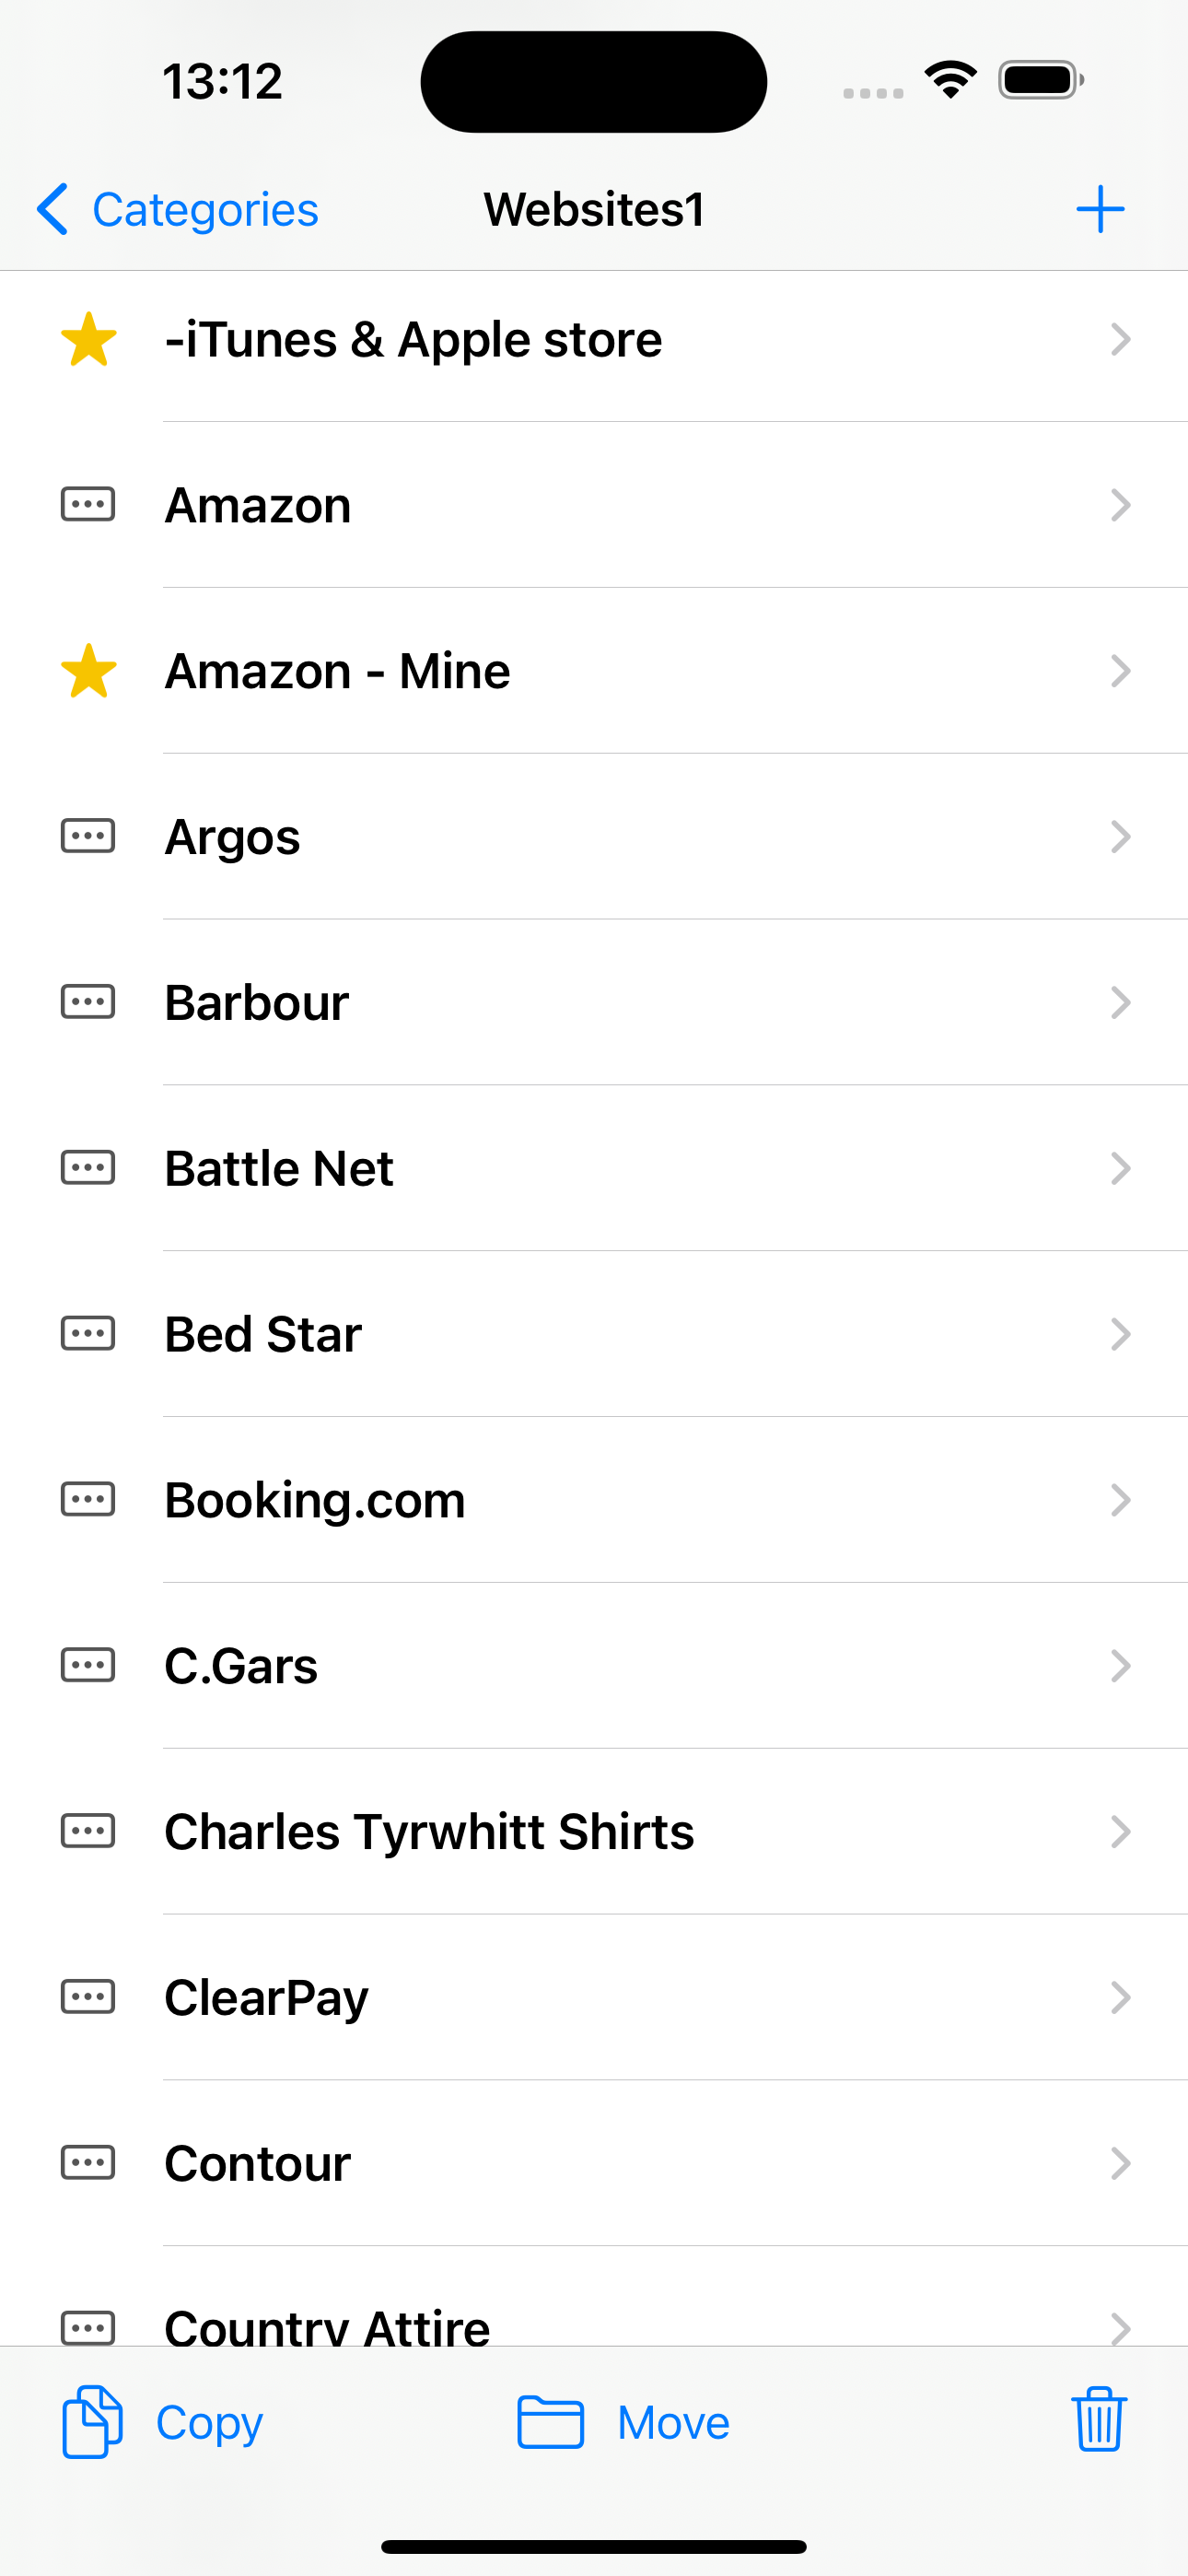This screenshot has height=2576, width=1188.
Task: Open the Amazon entry chevron
Action: 1120,505
